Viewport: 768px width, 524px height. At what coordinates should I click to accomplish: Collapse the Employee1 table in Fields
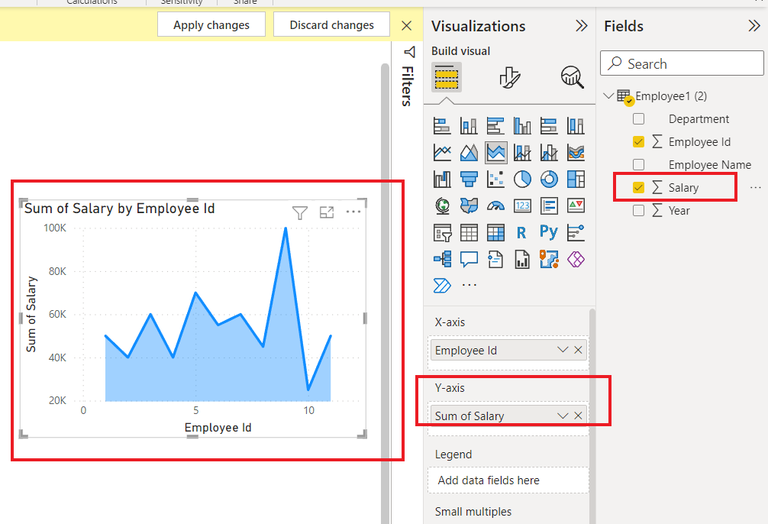pyautogui.click(x=609, y=96)
